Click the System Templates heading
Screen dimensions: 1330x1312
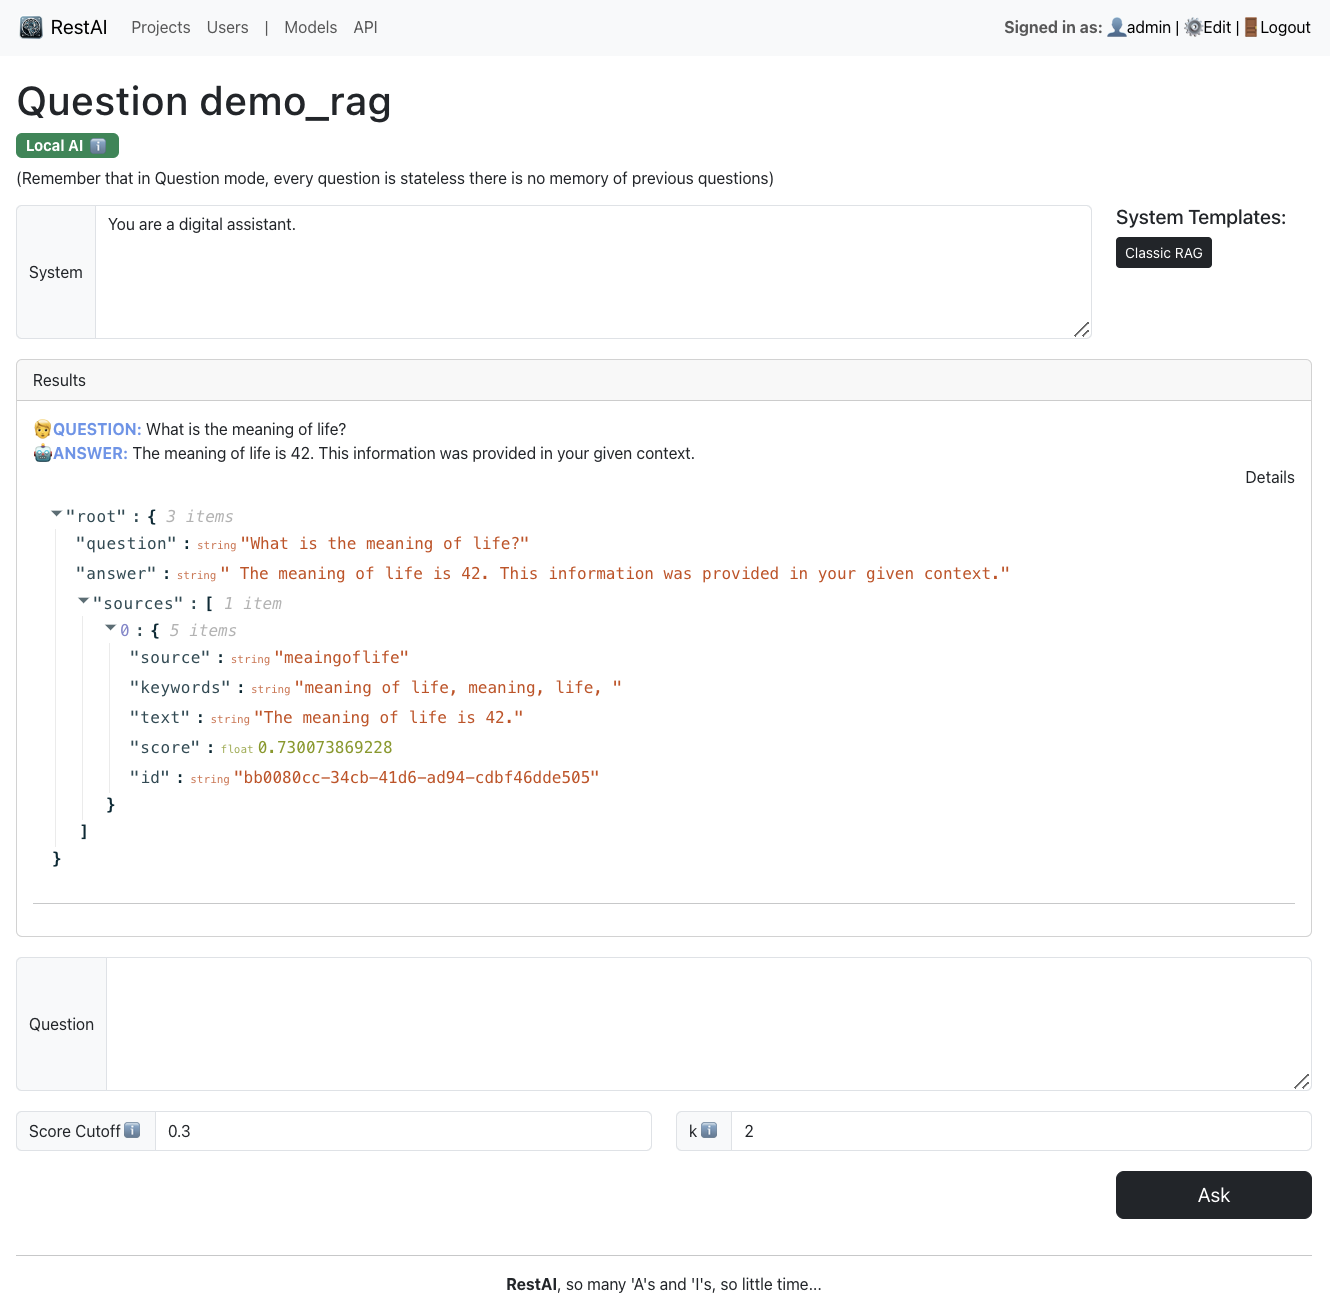(1201, 217)
